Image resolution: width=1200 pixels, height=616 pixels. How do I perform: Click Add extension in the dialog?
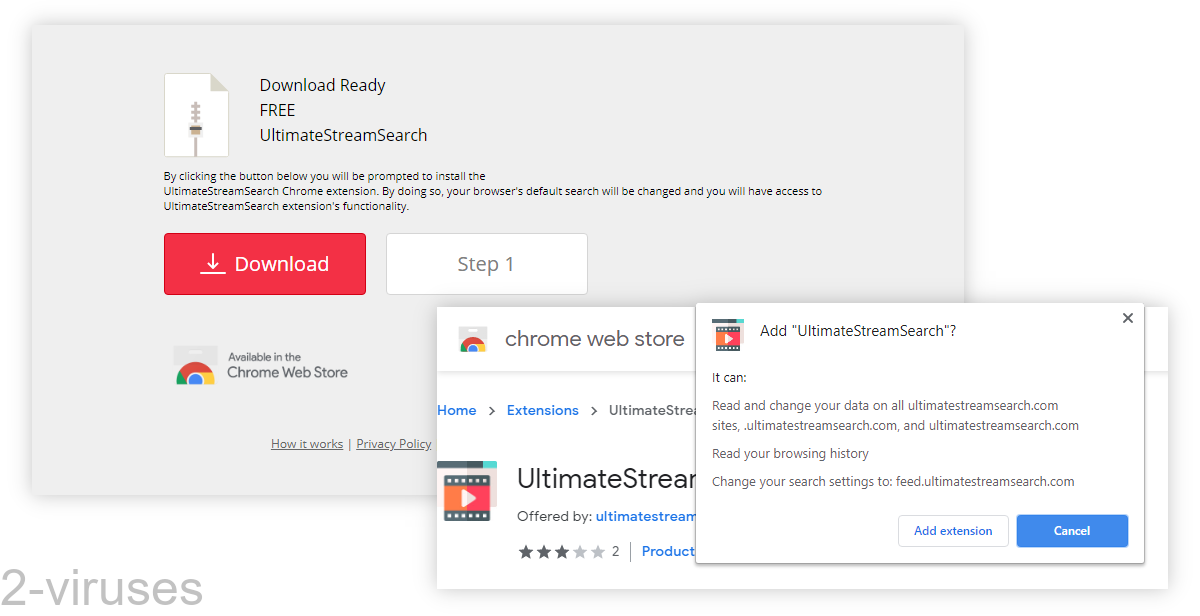(953, 531)
